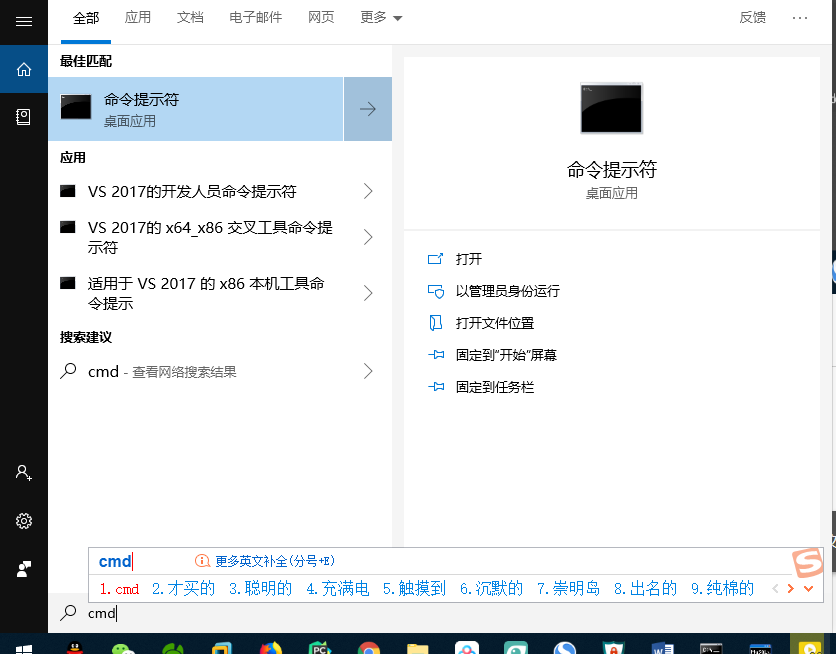The image size is (836, 654).
Task: Open Word from the taskbar
Action: pos(662,646)
